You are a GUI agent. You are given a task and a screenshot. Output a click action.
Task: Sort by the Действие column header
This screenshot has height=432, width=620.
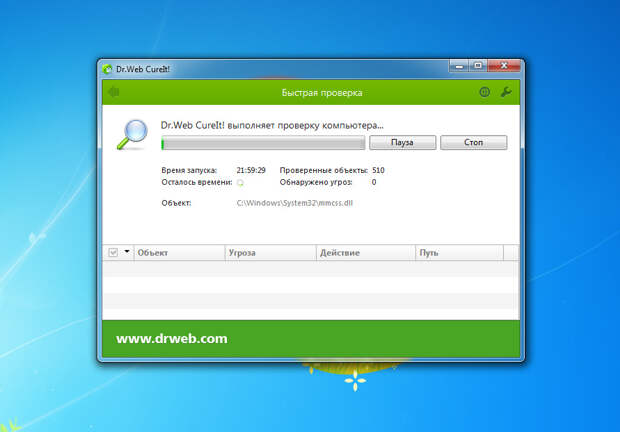coord(366,253)
